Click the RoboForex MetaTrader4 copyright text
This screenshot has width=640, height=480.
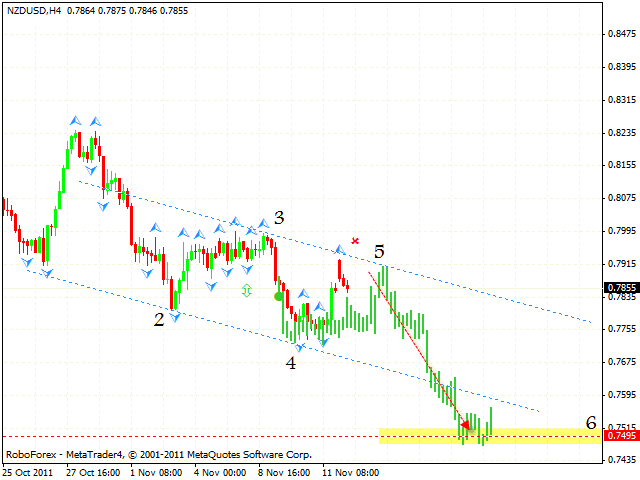[x=158, y=455]
